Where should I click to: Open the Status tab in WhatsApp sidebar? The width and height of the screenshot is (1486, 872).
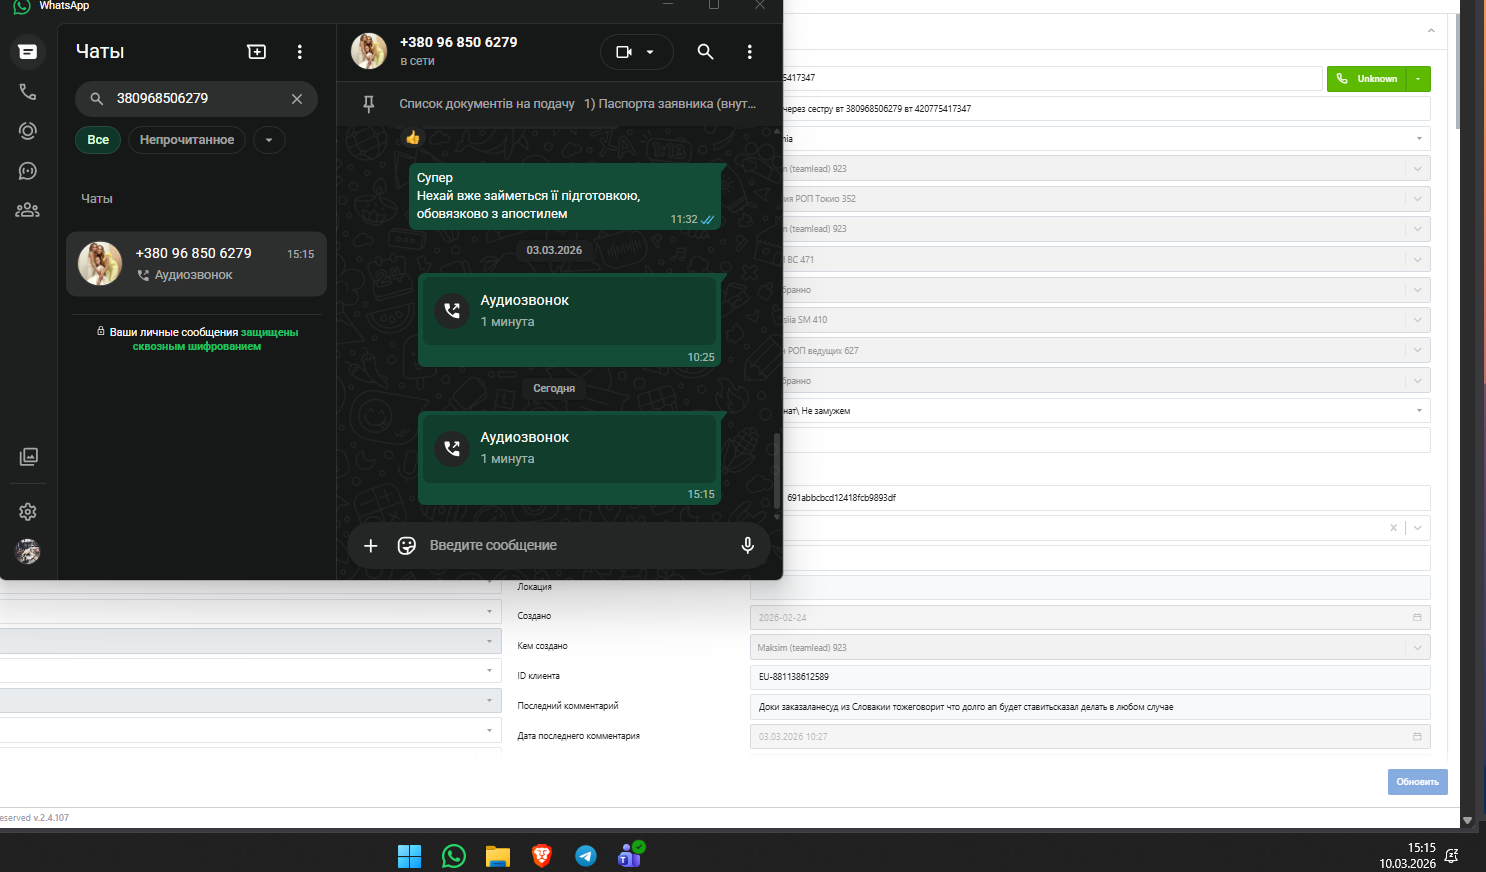coord(28,131)
